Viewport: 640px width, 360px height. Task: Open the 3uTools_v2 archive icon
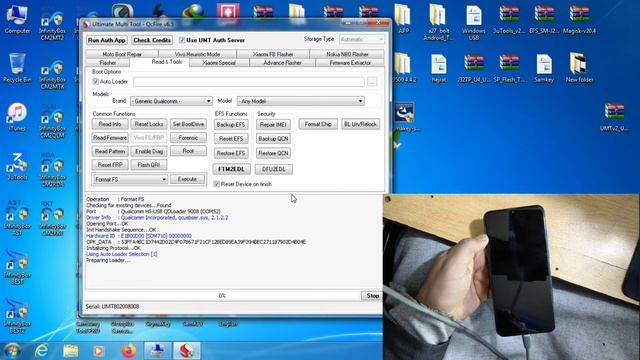(x=509, y=19)
